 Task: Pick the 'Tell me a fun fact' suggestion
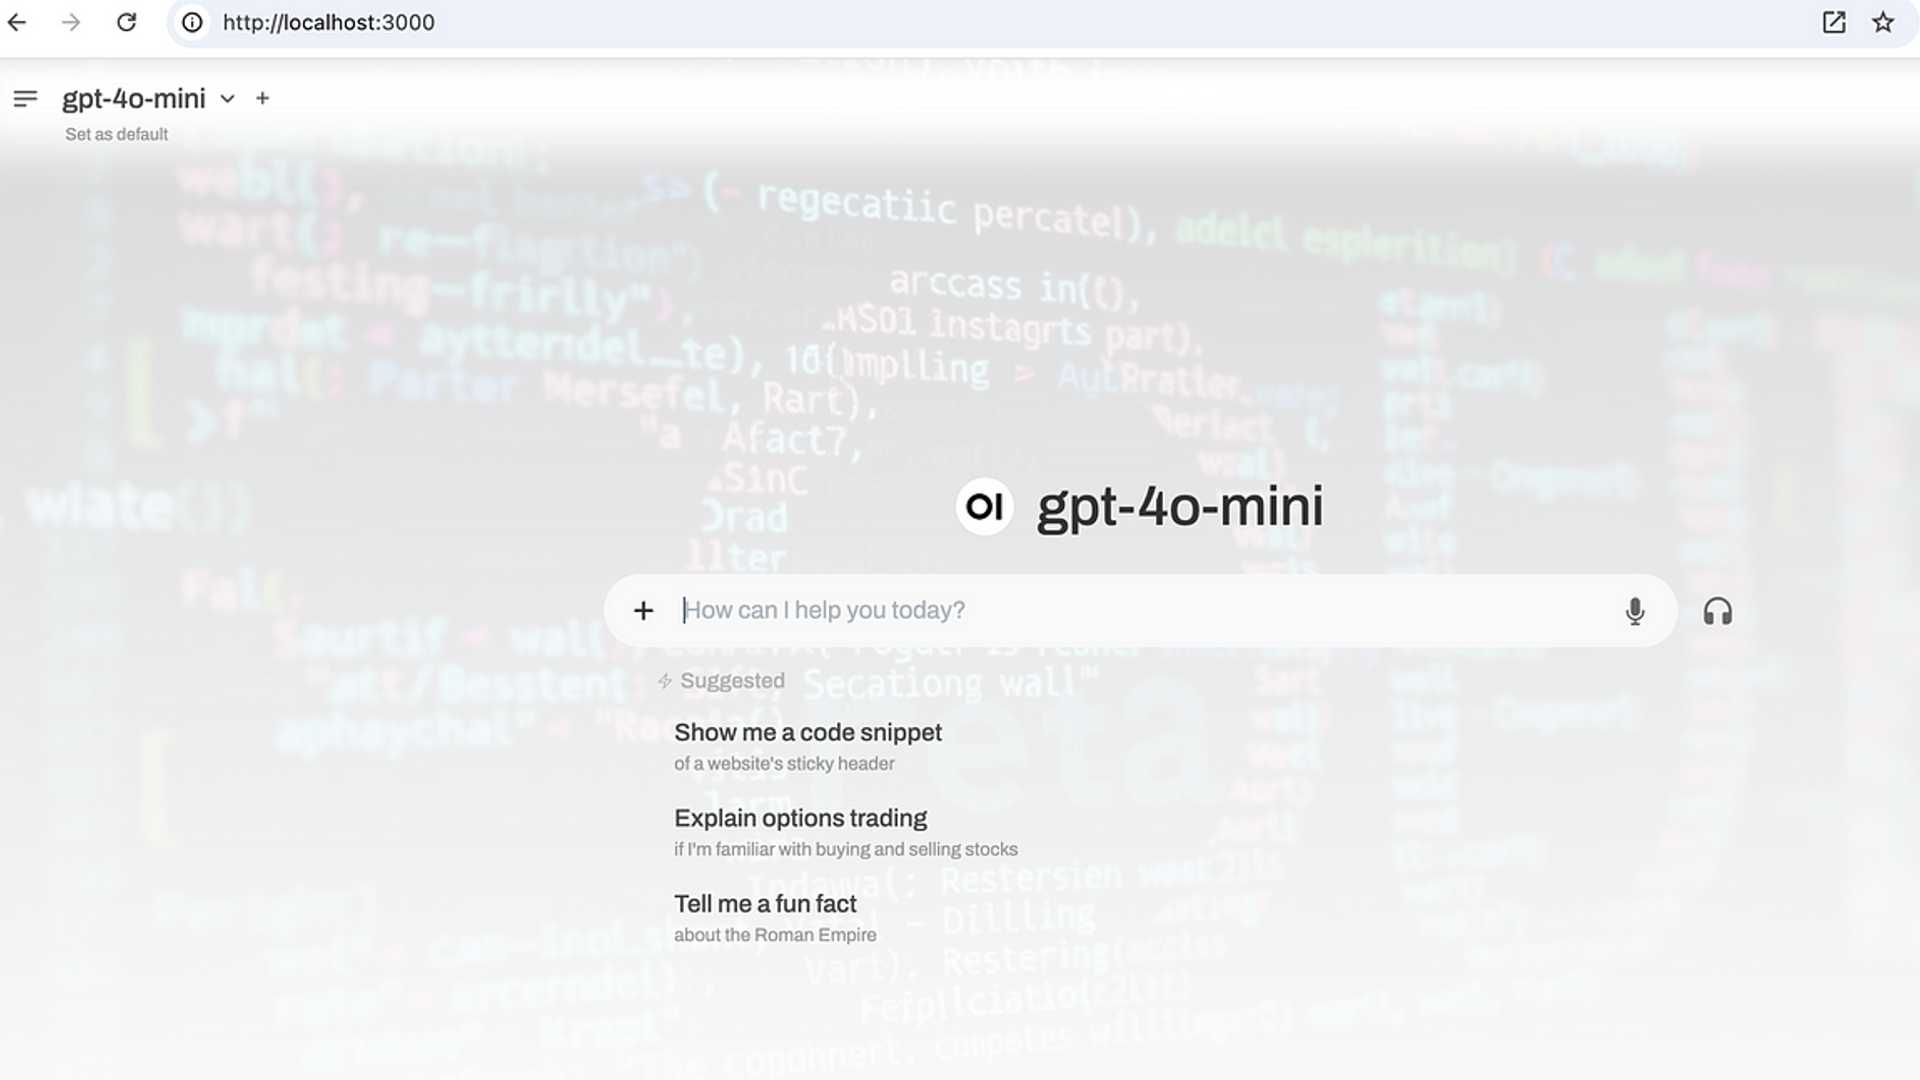[765, 903]
